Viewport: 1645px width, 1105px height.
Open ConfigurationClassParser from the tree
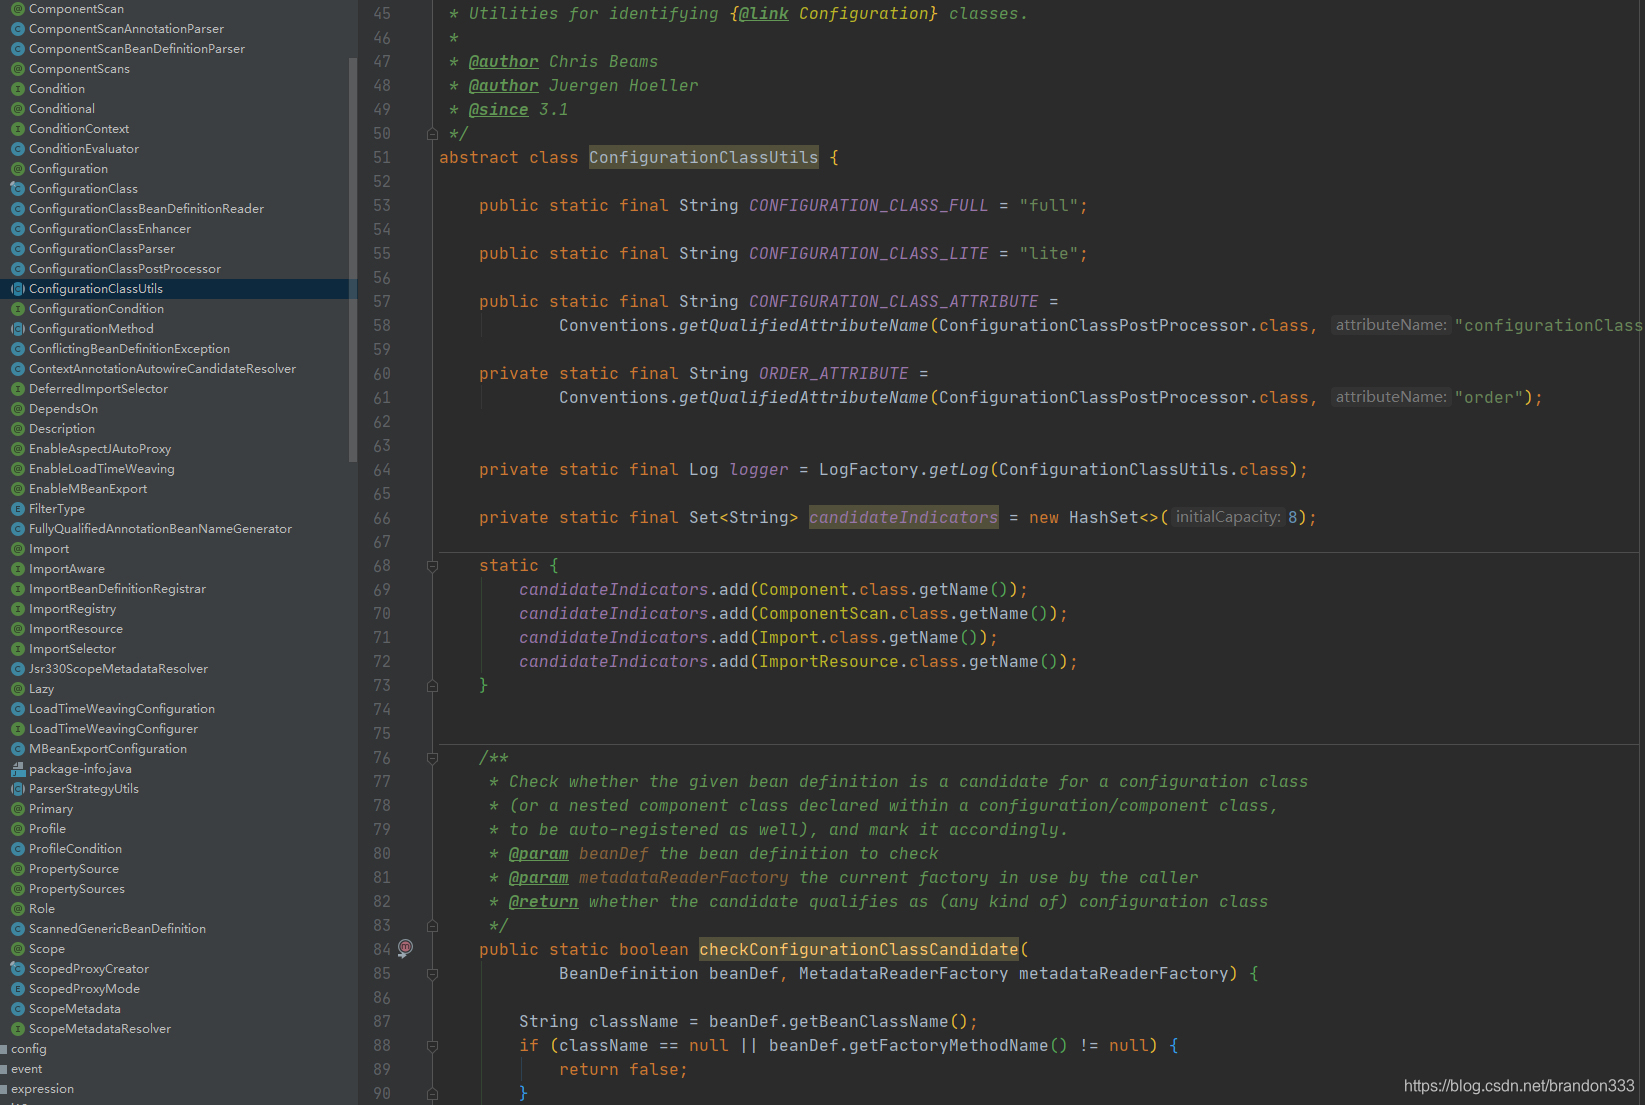point(102,249)
